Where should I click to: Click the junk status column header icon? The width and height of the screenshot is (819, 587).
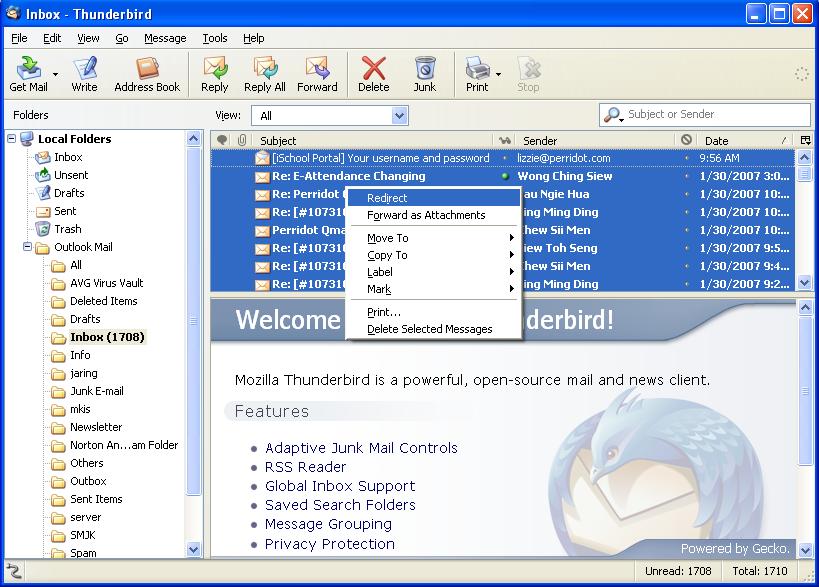click(x=686, y=139)
